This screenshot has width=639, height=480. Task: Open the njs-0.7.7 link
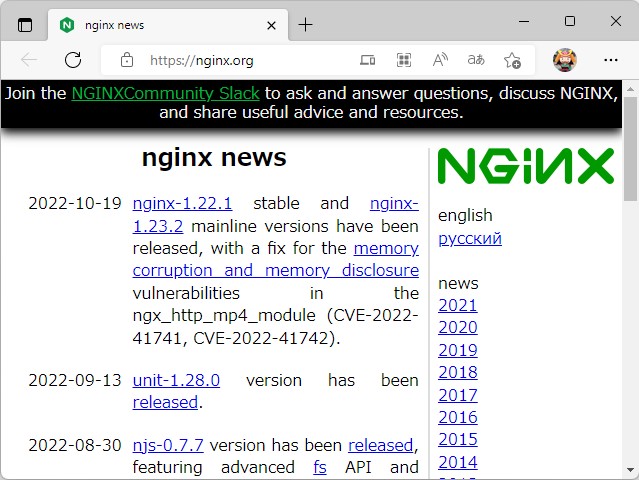coord(168,445)
